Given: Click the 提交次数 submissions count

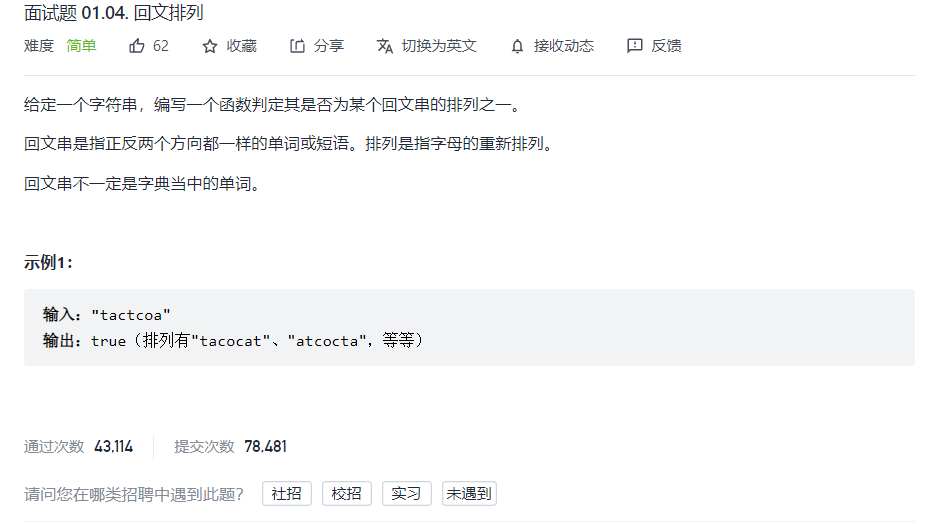Looking at the screenshot, I should pyautogui.click(x=265, y=447).
